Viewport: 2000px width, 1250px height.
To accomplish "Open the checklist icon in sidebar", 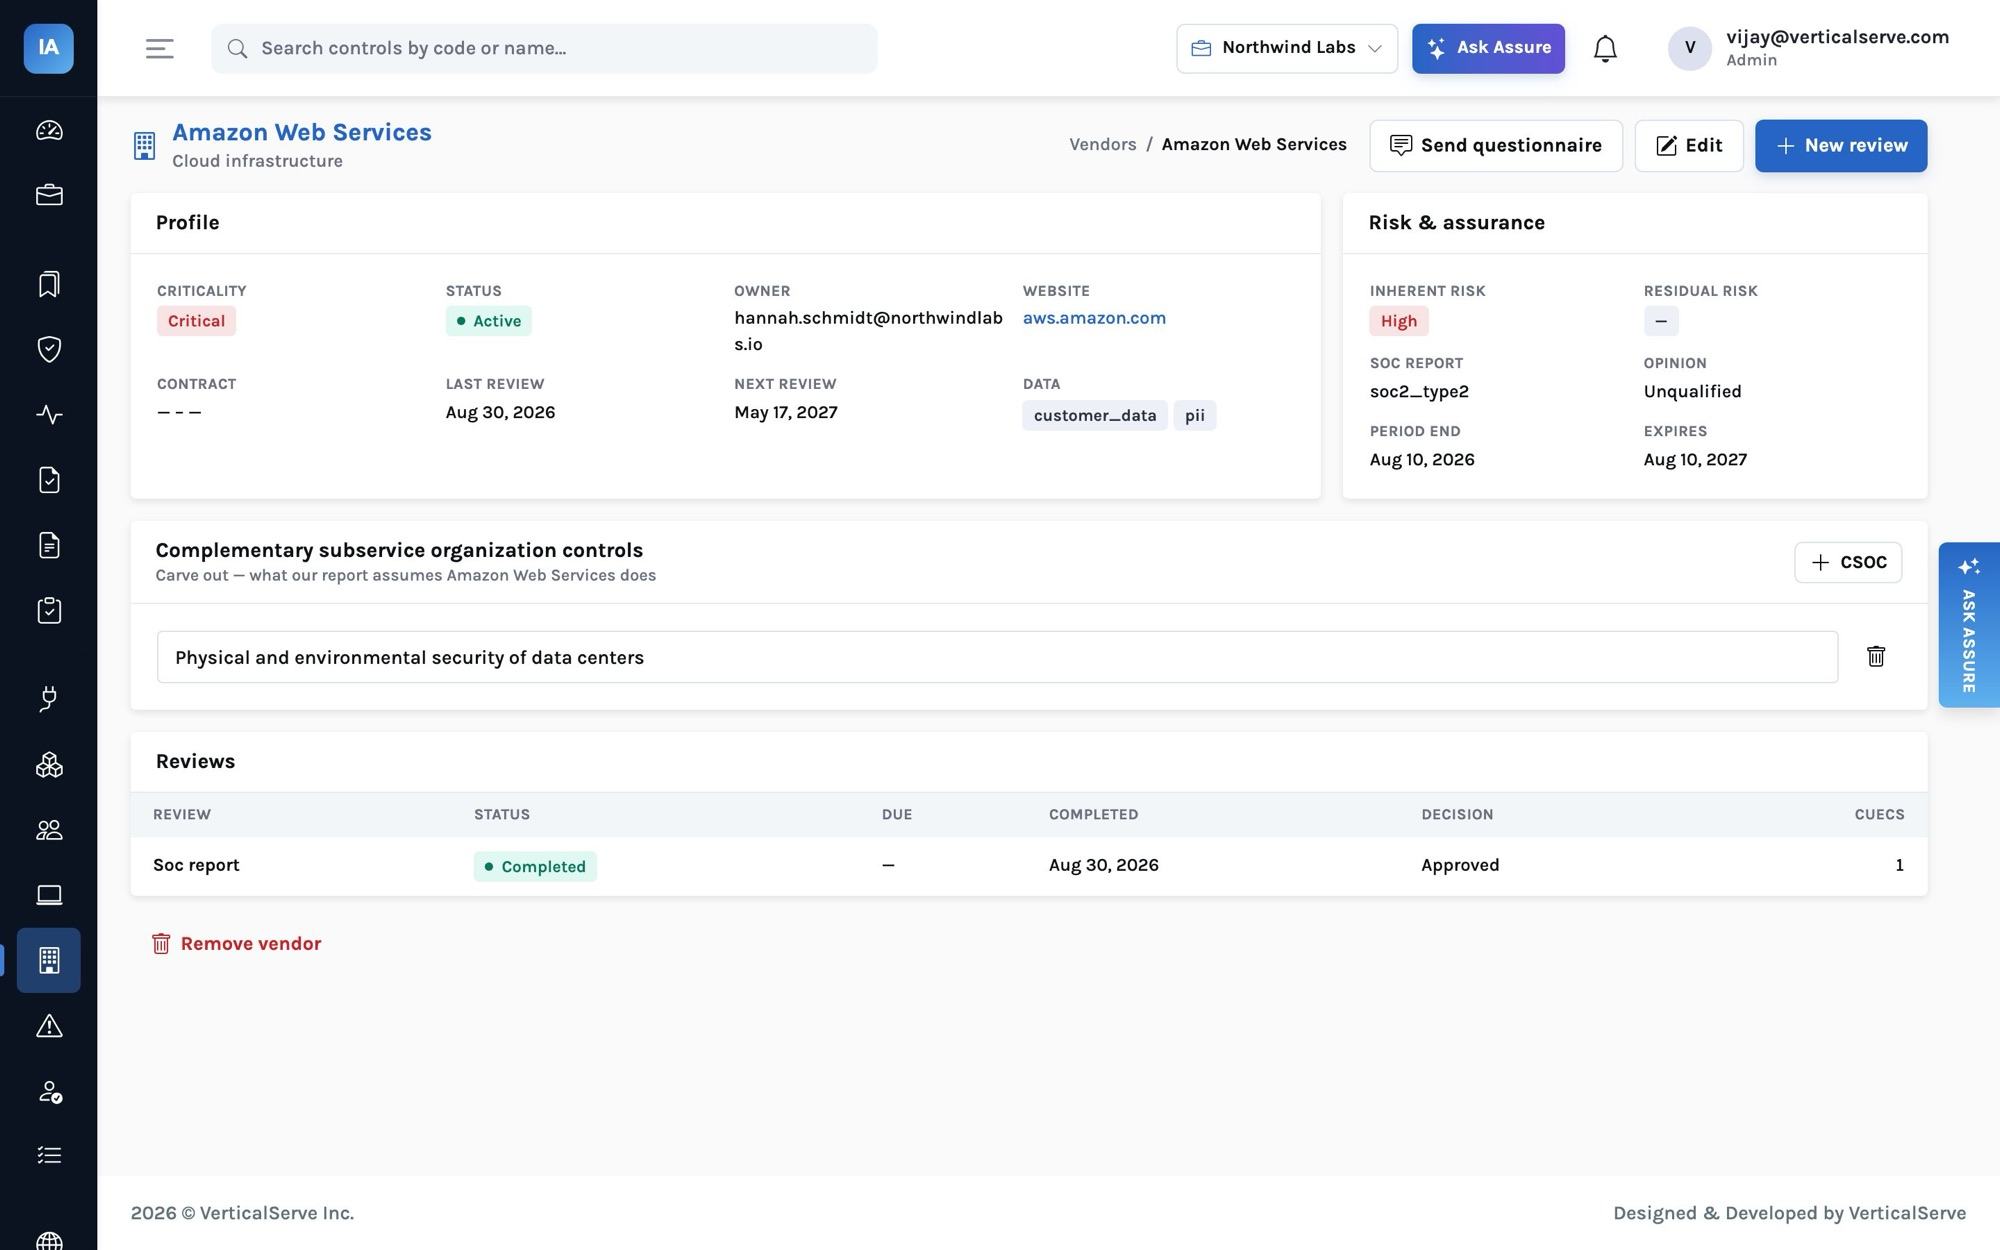I will 49,1155.
